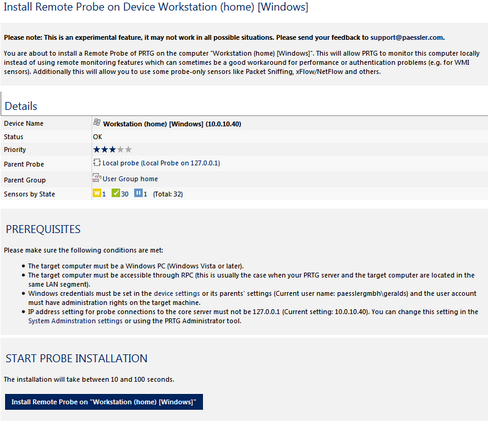Set priority to two stars
Screen dimensions: 490x424
coord(105,149)
